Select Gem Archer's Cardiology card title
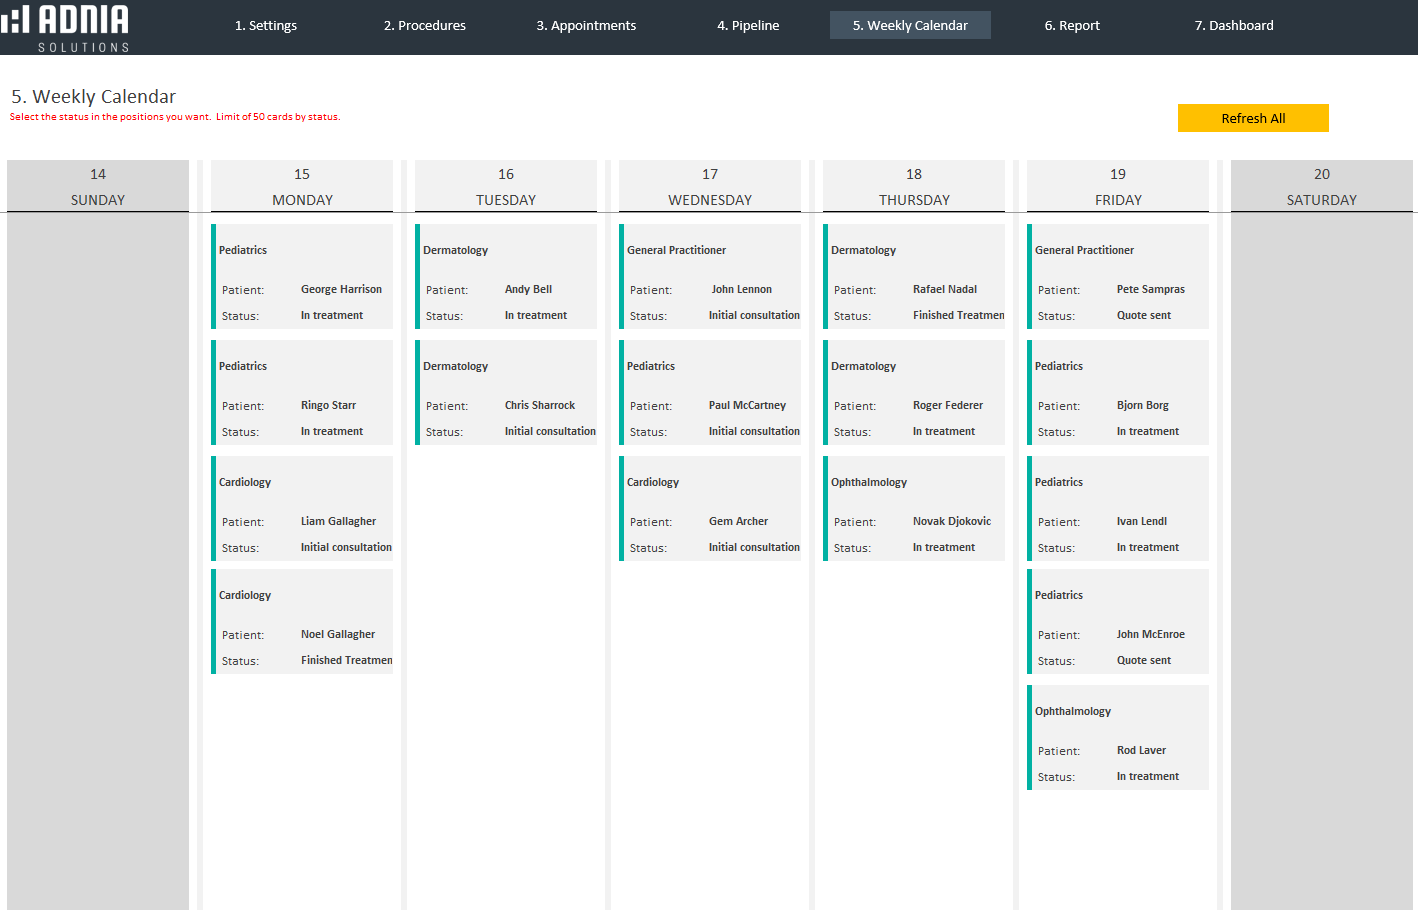Viewport: 1418px width, 910px height. tap(653, 482)
